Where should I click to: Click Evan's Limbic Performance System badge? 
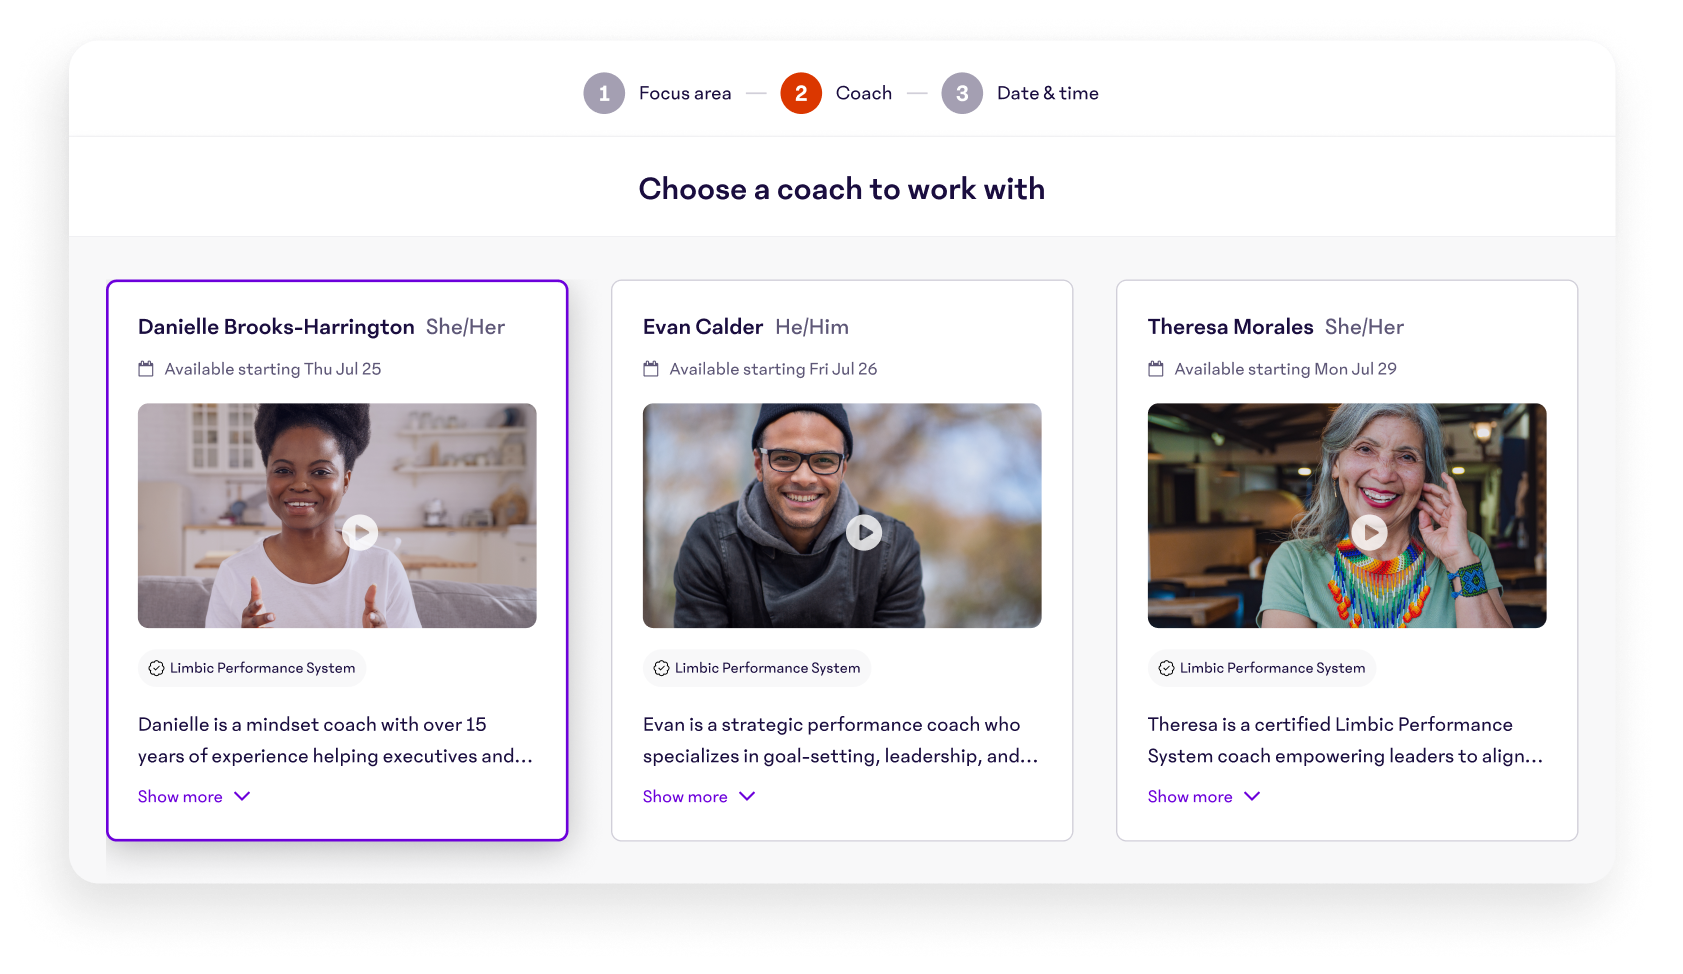[x=757, y=668]
